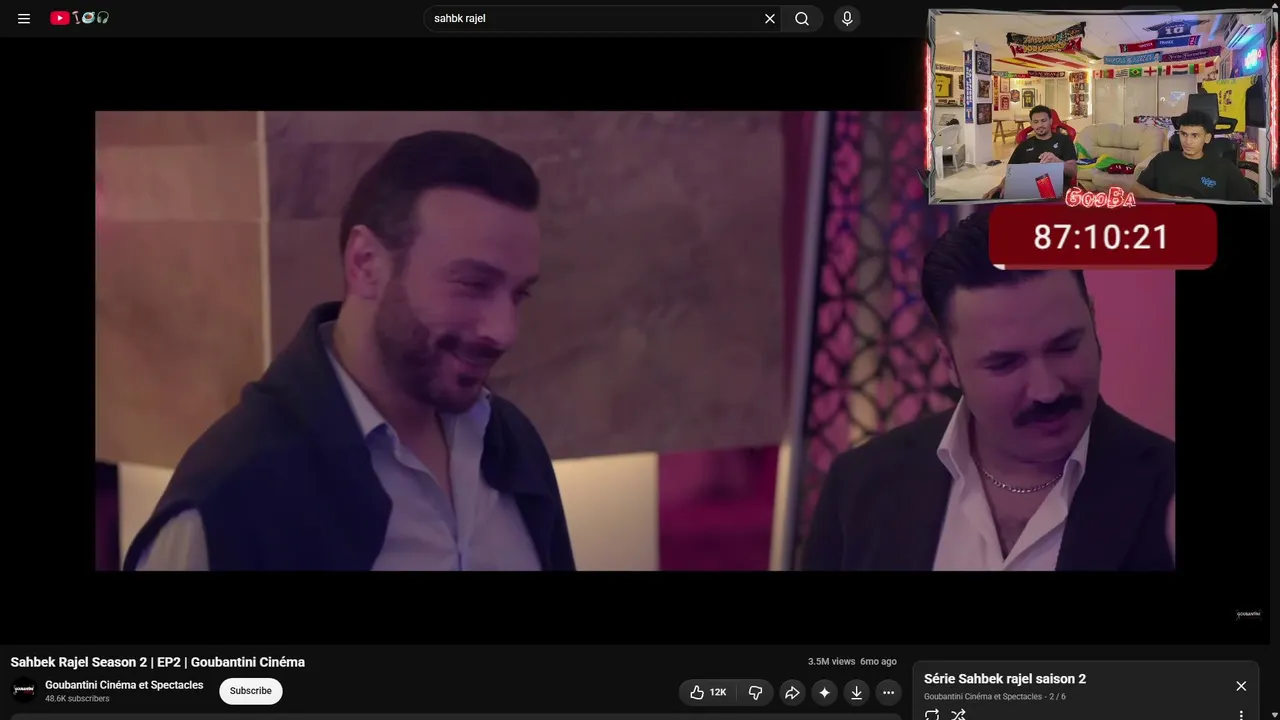
Task: Share this video
Action: pos(792,692)
